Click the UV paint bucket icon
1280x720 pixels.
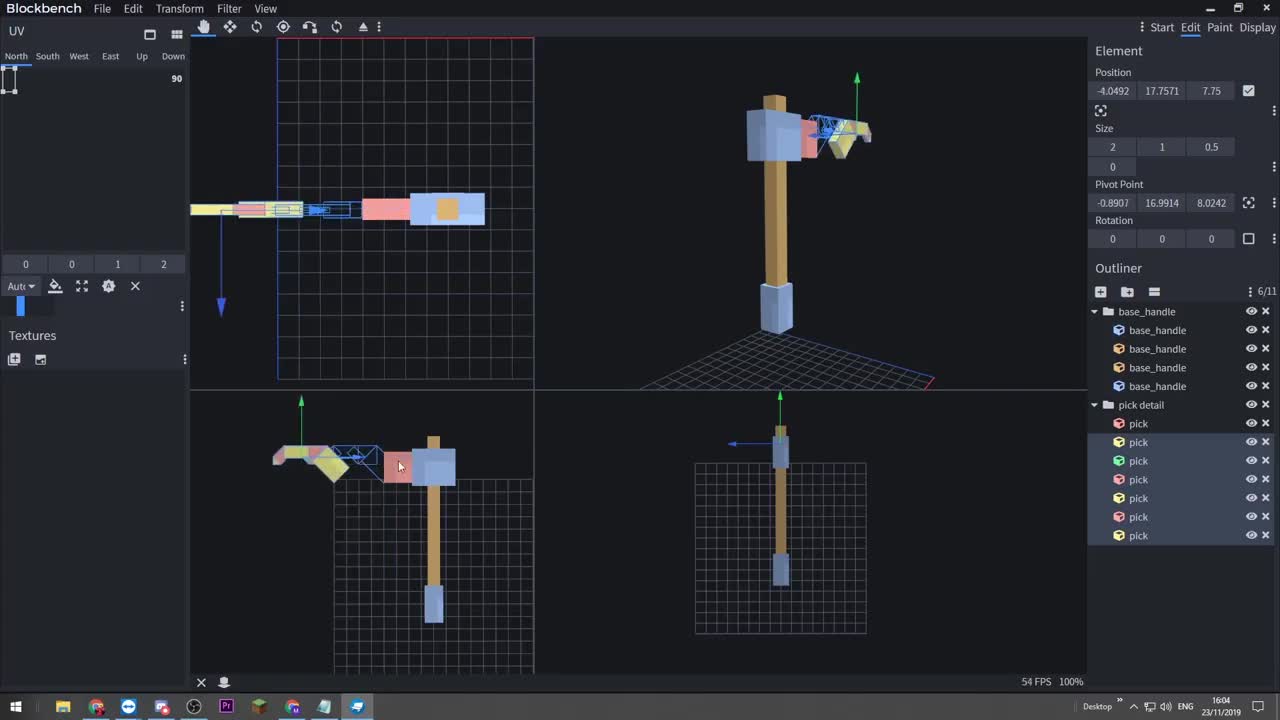pyautogui.click(x=55, y=286)
